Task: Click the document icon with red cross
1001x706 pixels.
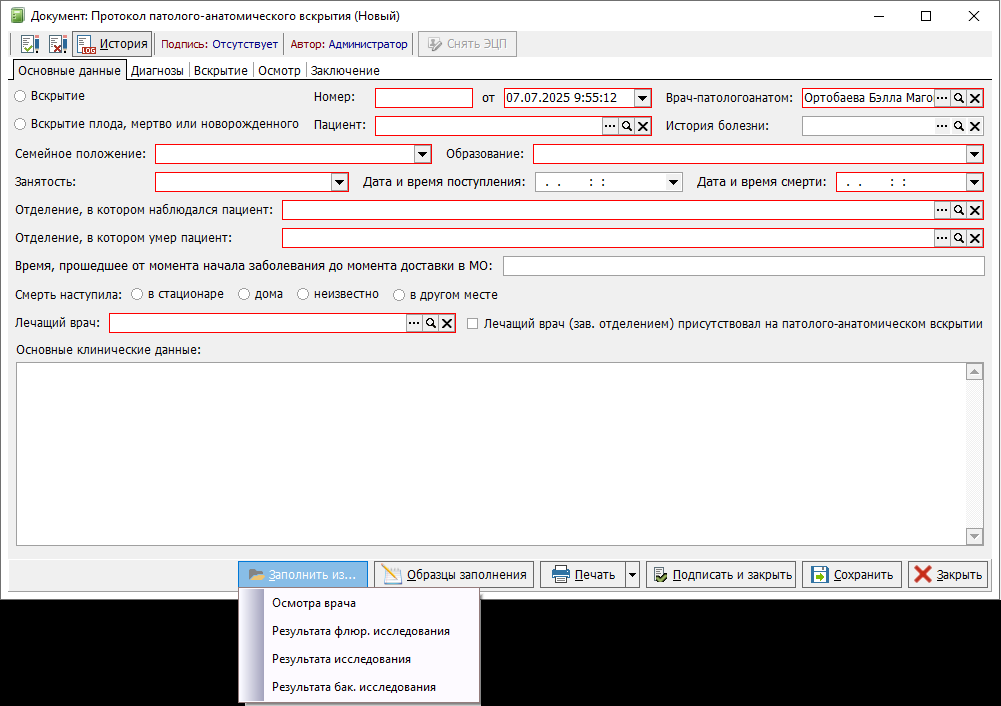Action: [57, 44]
